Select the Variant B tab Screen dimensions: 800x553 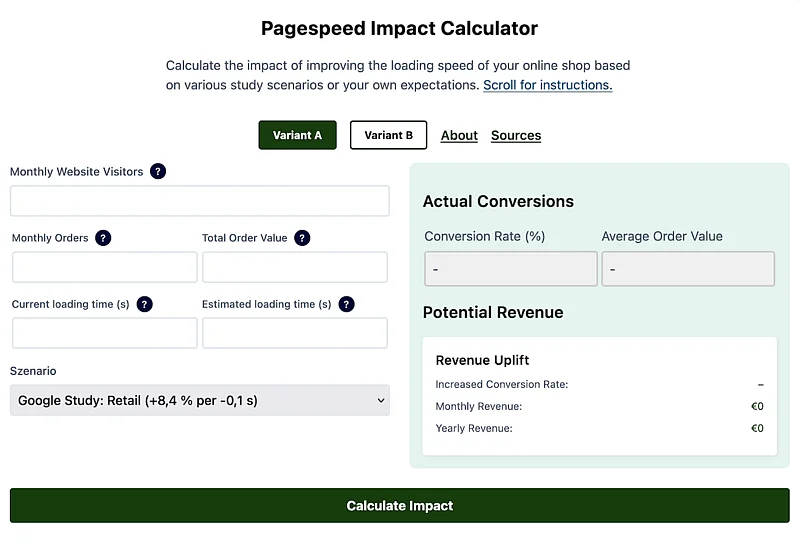388,135
